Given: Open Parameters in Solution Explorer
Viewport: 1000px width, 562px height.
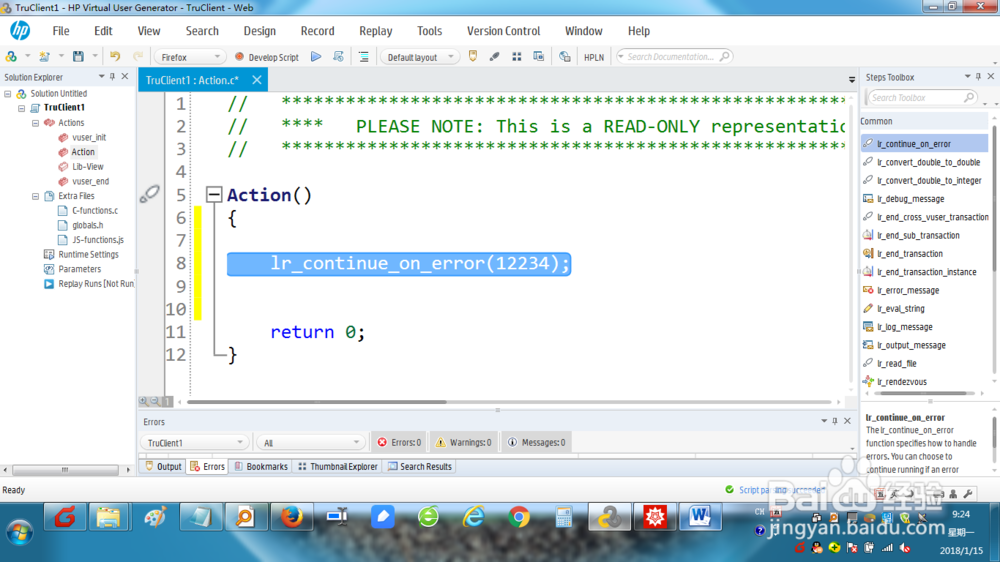Looking at the screenshot, I should tap(79, 269).
